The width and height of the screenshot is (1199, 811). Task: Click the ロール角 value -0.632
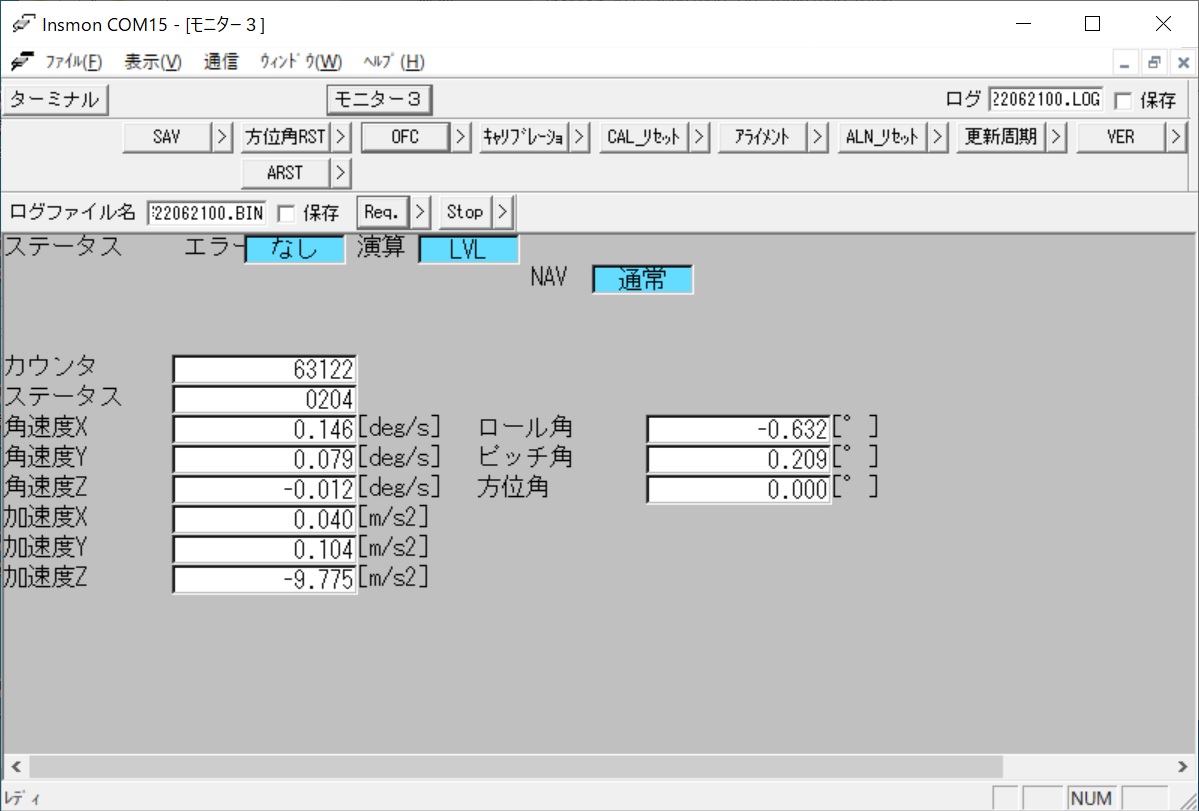point(739,430)
